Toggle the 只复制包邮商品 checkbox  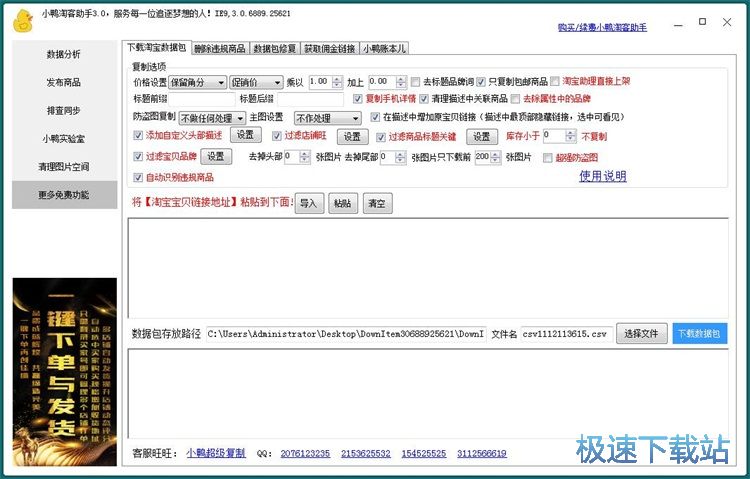pos(481,81)
